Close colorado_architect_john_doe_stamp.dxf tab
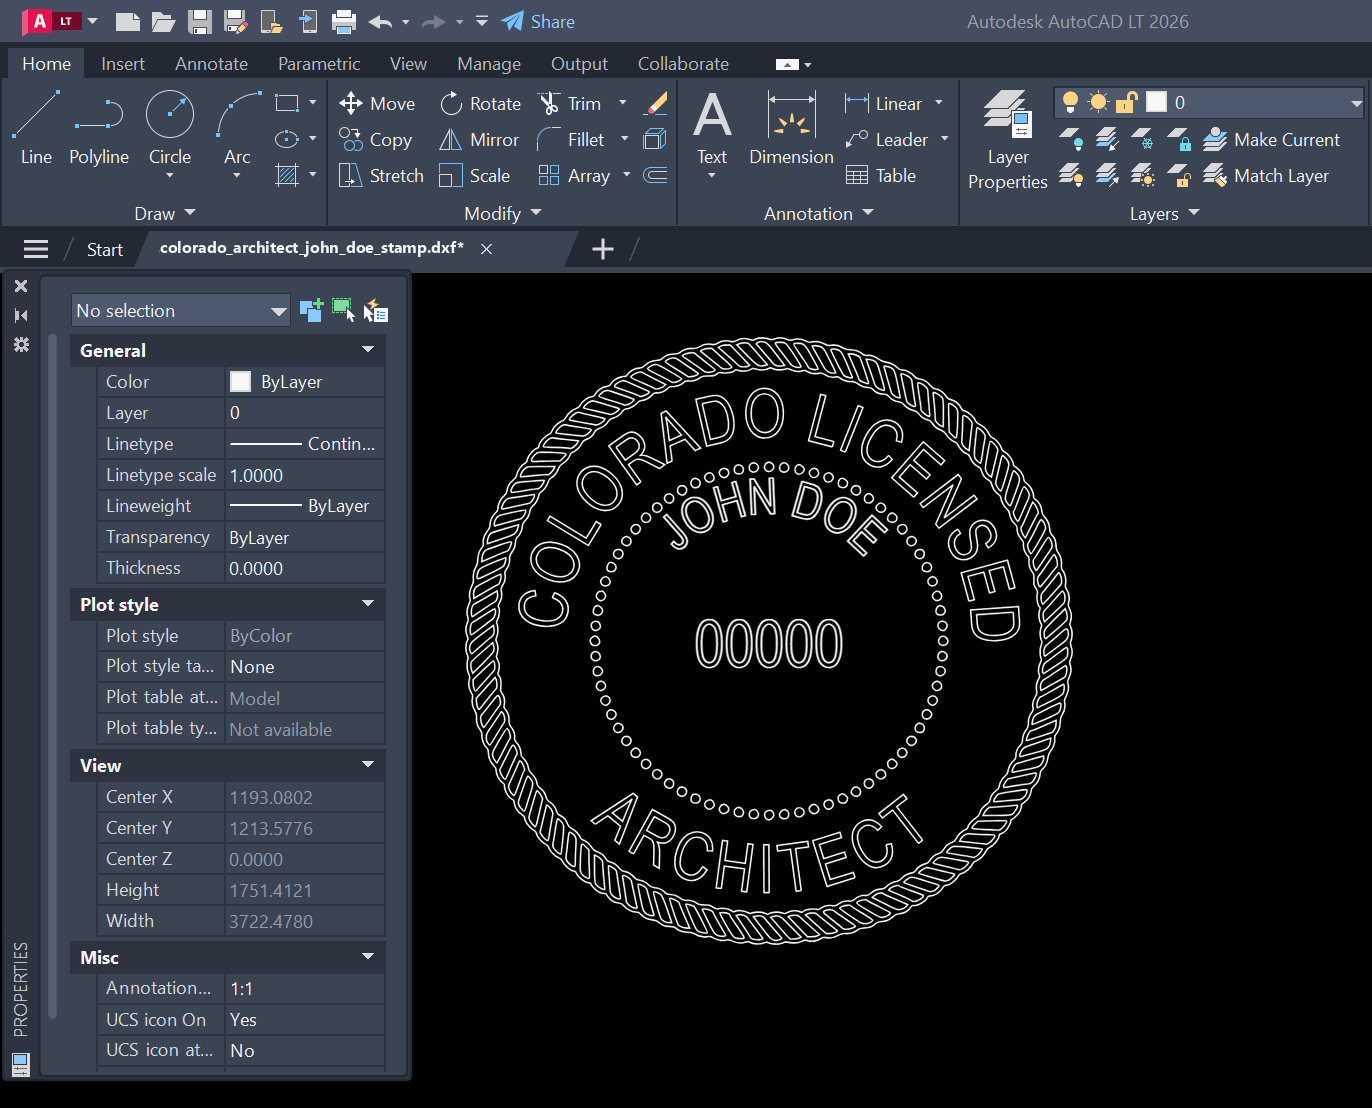This screenshot has height=1108, width=1372. tap(486, 249)
